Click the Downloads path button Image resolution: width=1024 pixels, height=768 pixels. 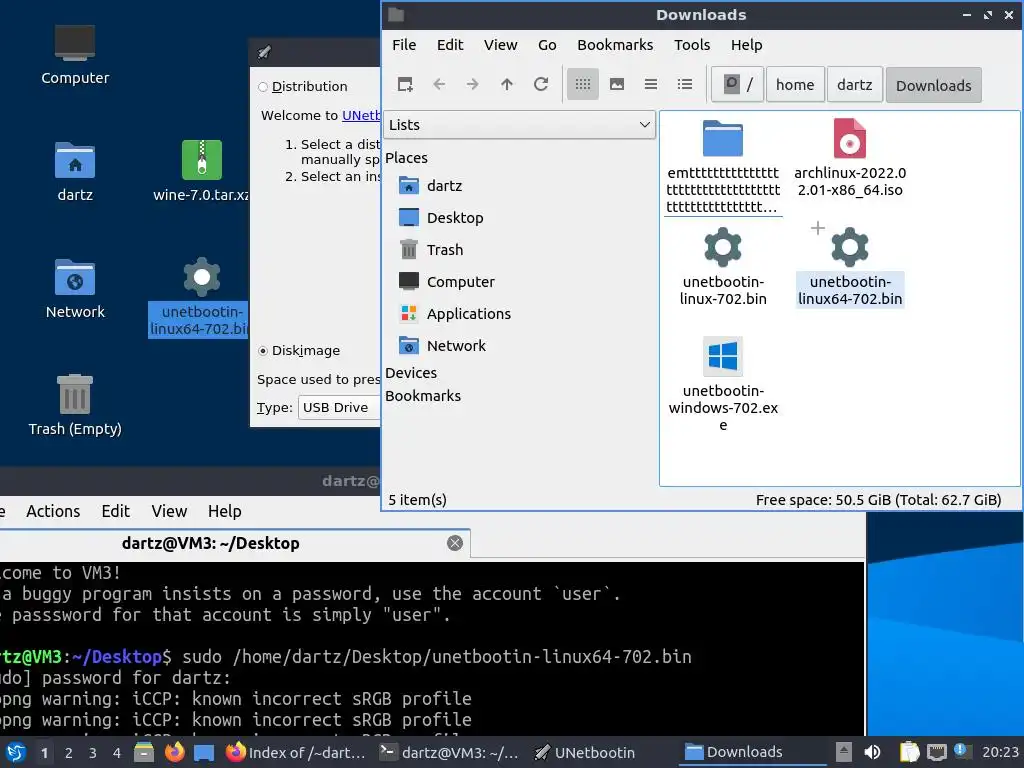click(933, 86)
